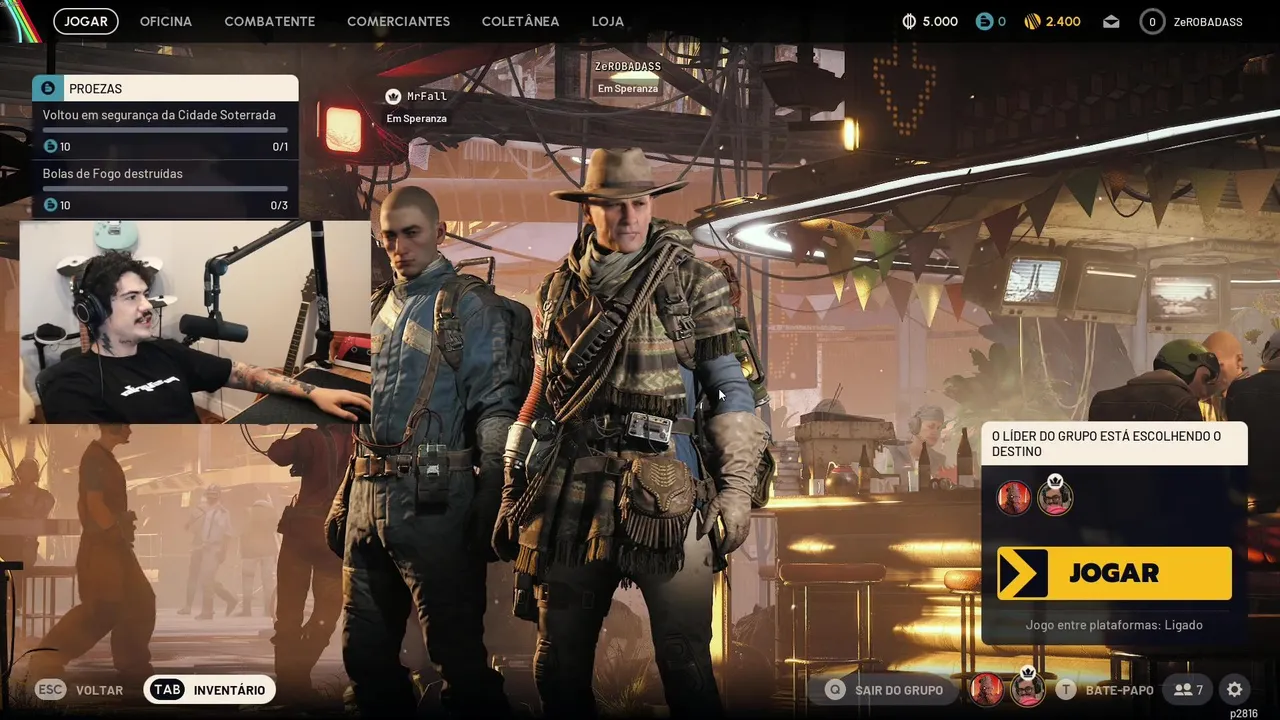Click crowned leader avatar in destination panel
This screenshot has height=720, width=1280.
click(1055, 497)
